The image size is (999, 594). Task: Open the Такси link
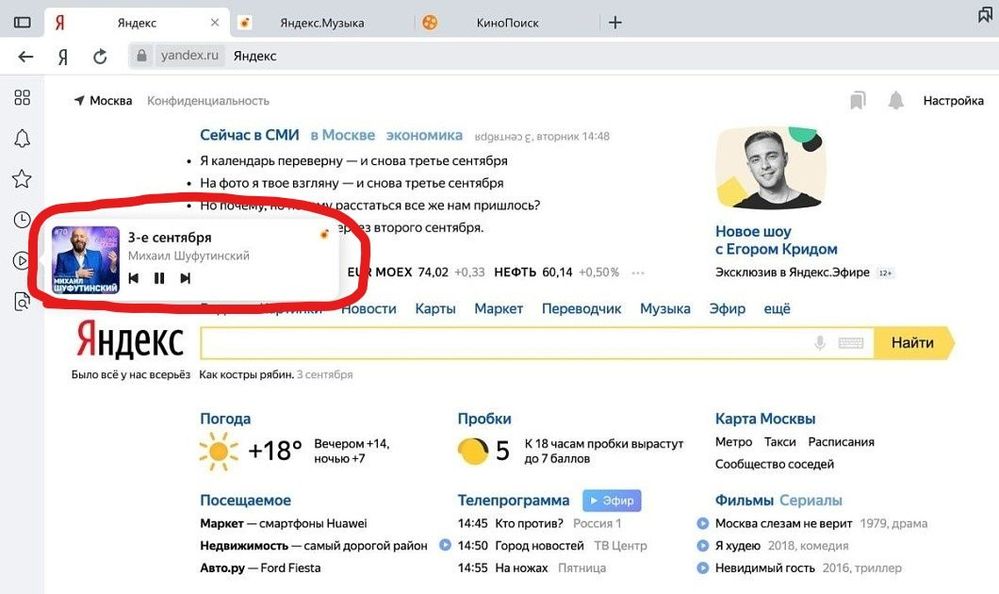pos(780,442)
